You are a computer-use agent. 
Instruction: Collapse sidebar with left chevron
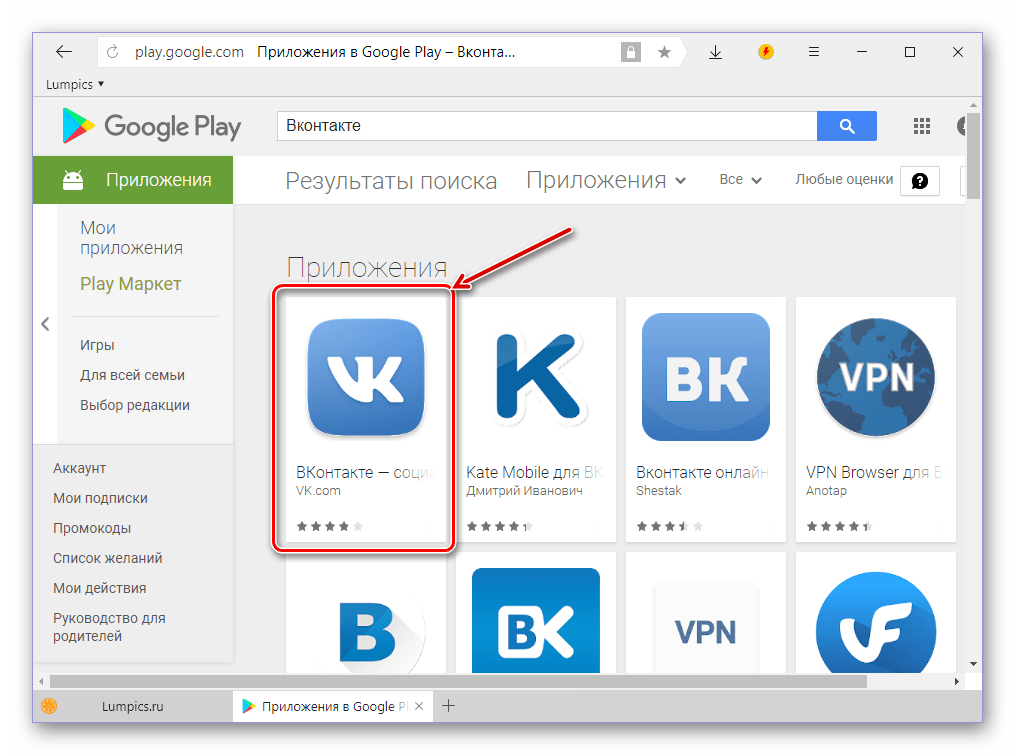pyautogui.click(x=45, y=324)
